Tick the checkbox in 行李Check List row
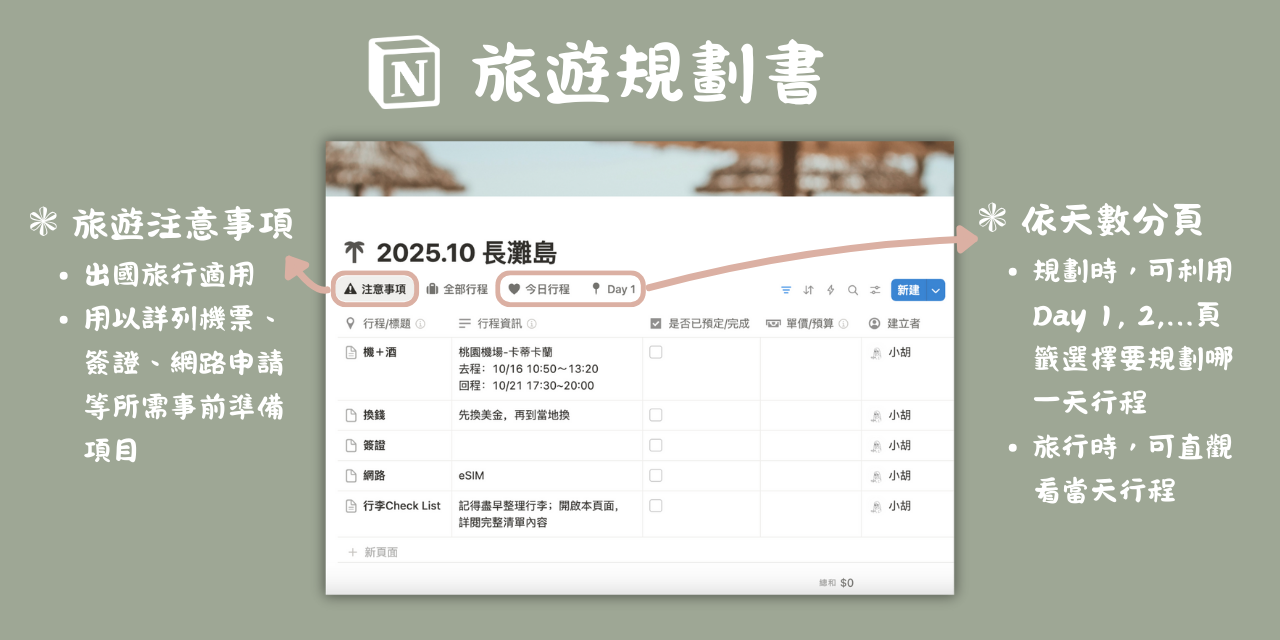 656,506
